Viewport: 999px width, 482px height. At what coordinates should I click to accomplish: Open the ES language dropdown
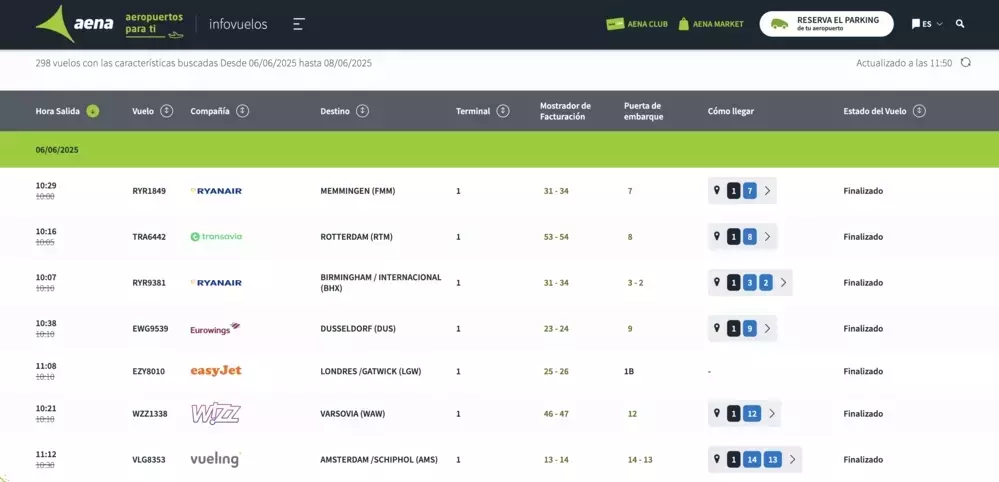(x=927, y=24)
